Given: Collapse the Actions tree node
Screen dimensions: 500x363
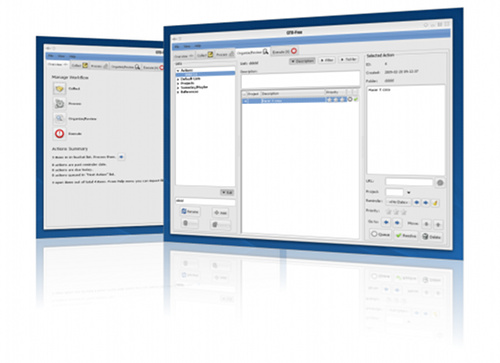Looking at the screenshot, I should pos(178,71).
